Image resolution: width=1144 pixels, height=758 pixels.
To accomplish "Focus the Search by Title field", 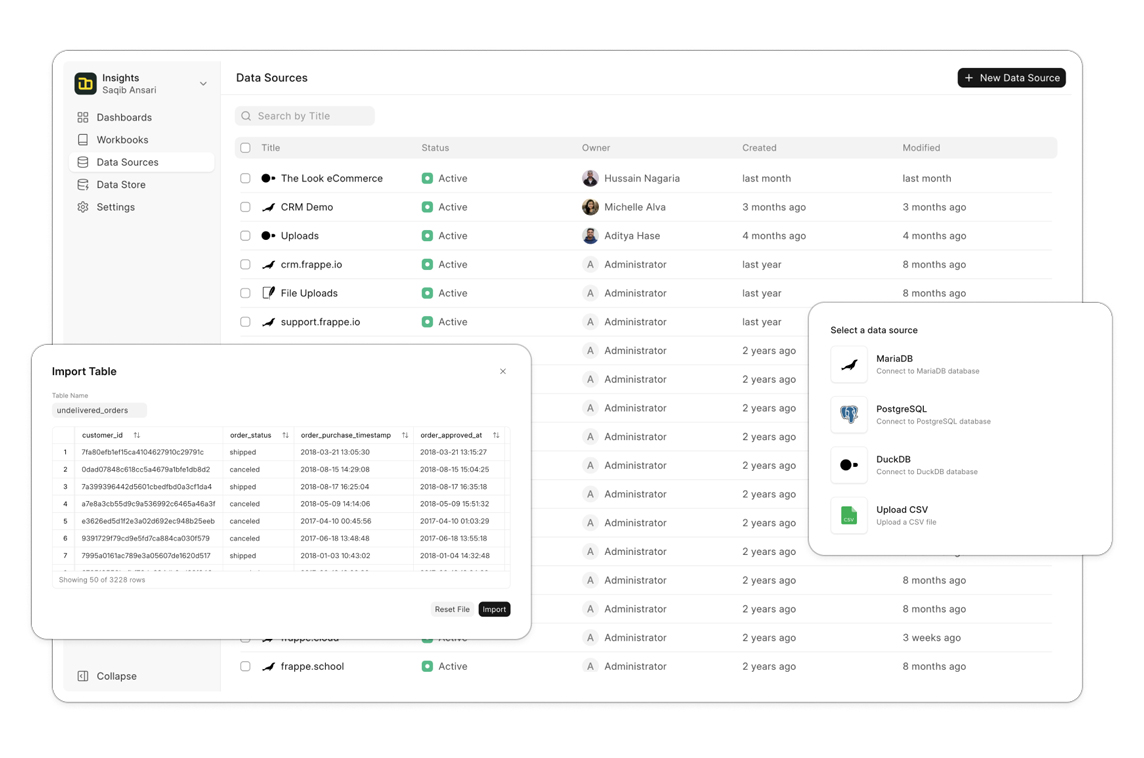I will 305,116.
